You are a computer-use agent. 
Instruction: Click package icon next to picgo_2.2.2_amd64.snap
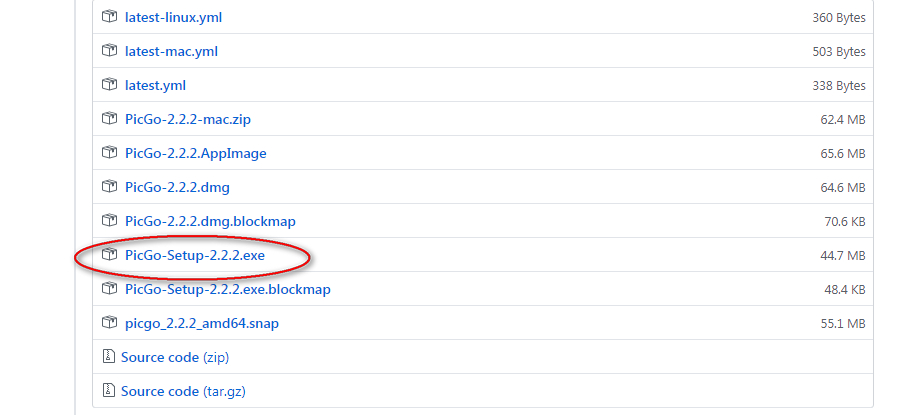pyautogui.click(x=110, y=323)
